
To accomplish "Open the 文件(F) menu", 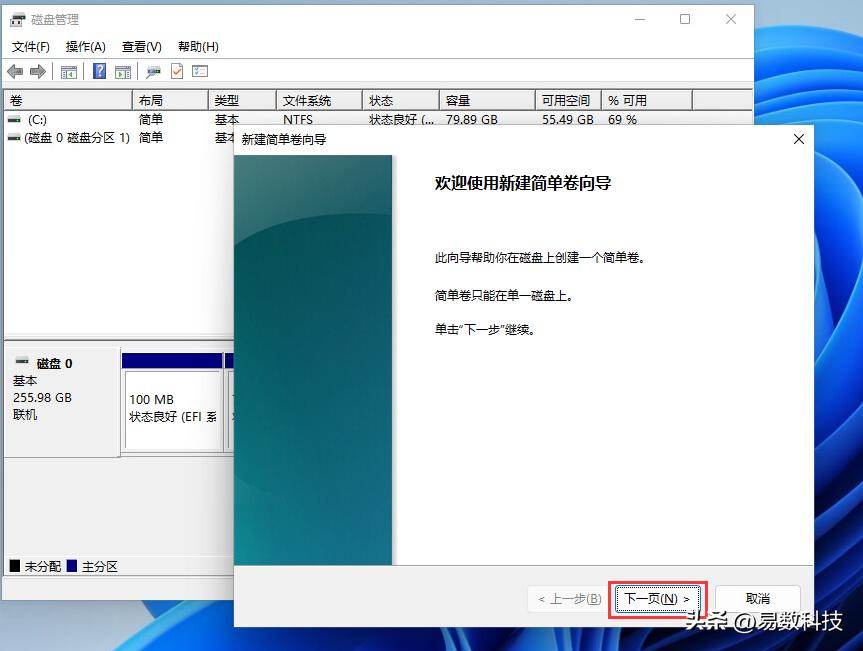I will (31, 46).
